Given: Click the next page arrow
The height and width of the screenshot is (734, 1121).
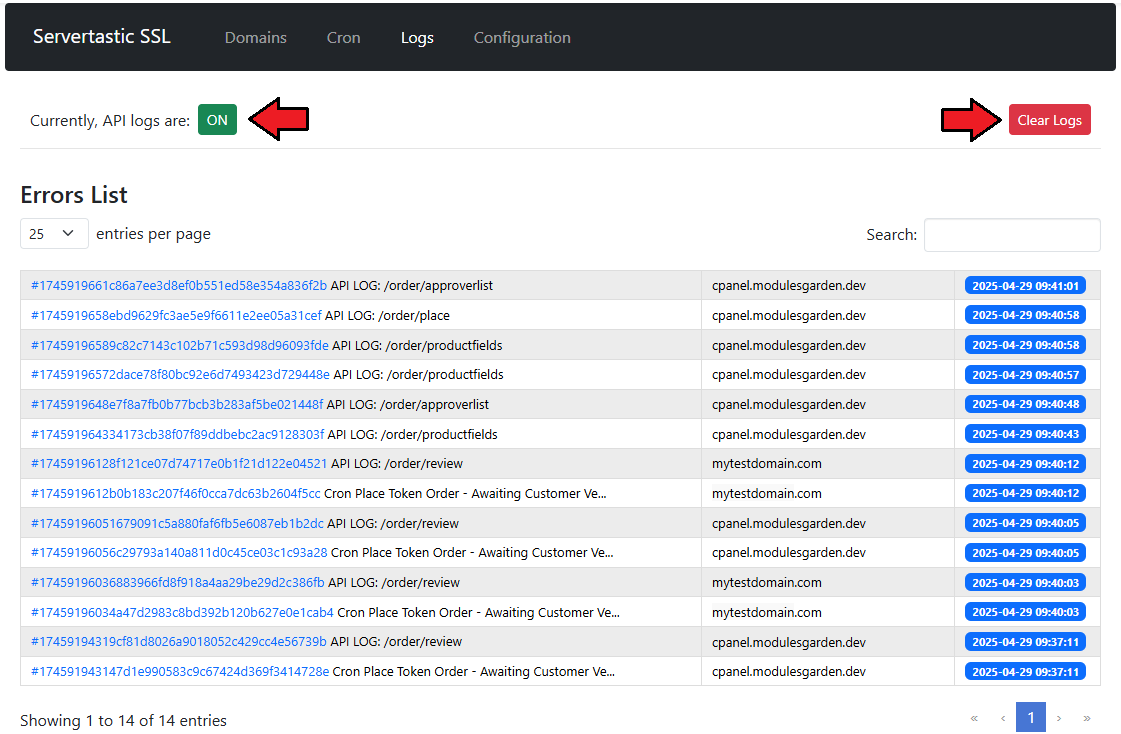Looking at the screenshot, I should pyautogui.click(x=1059, y=718).
